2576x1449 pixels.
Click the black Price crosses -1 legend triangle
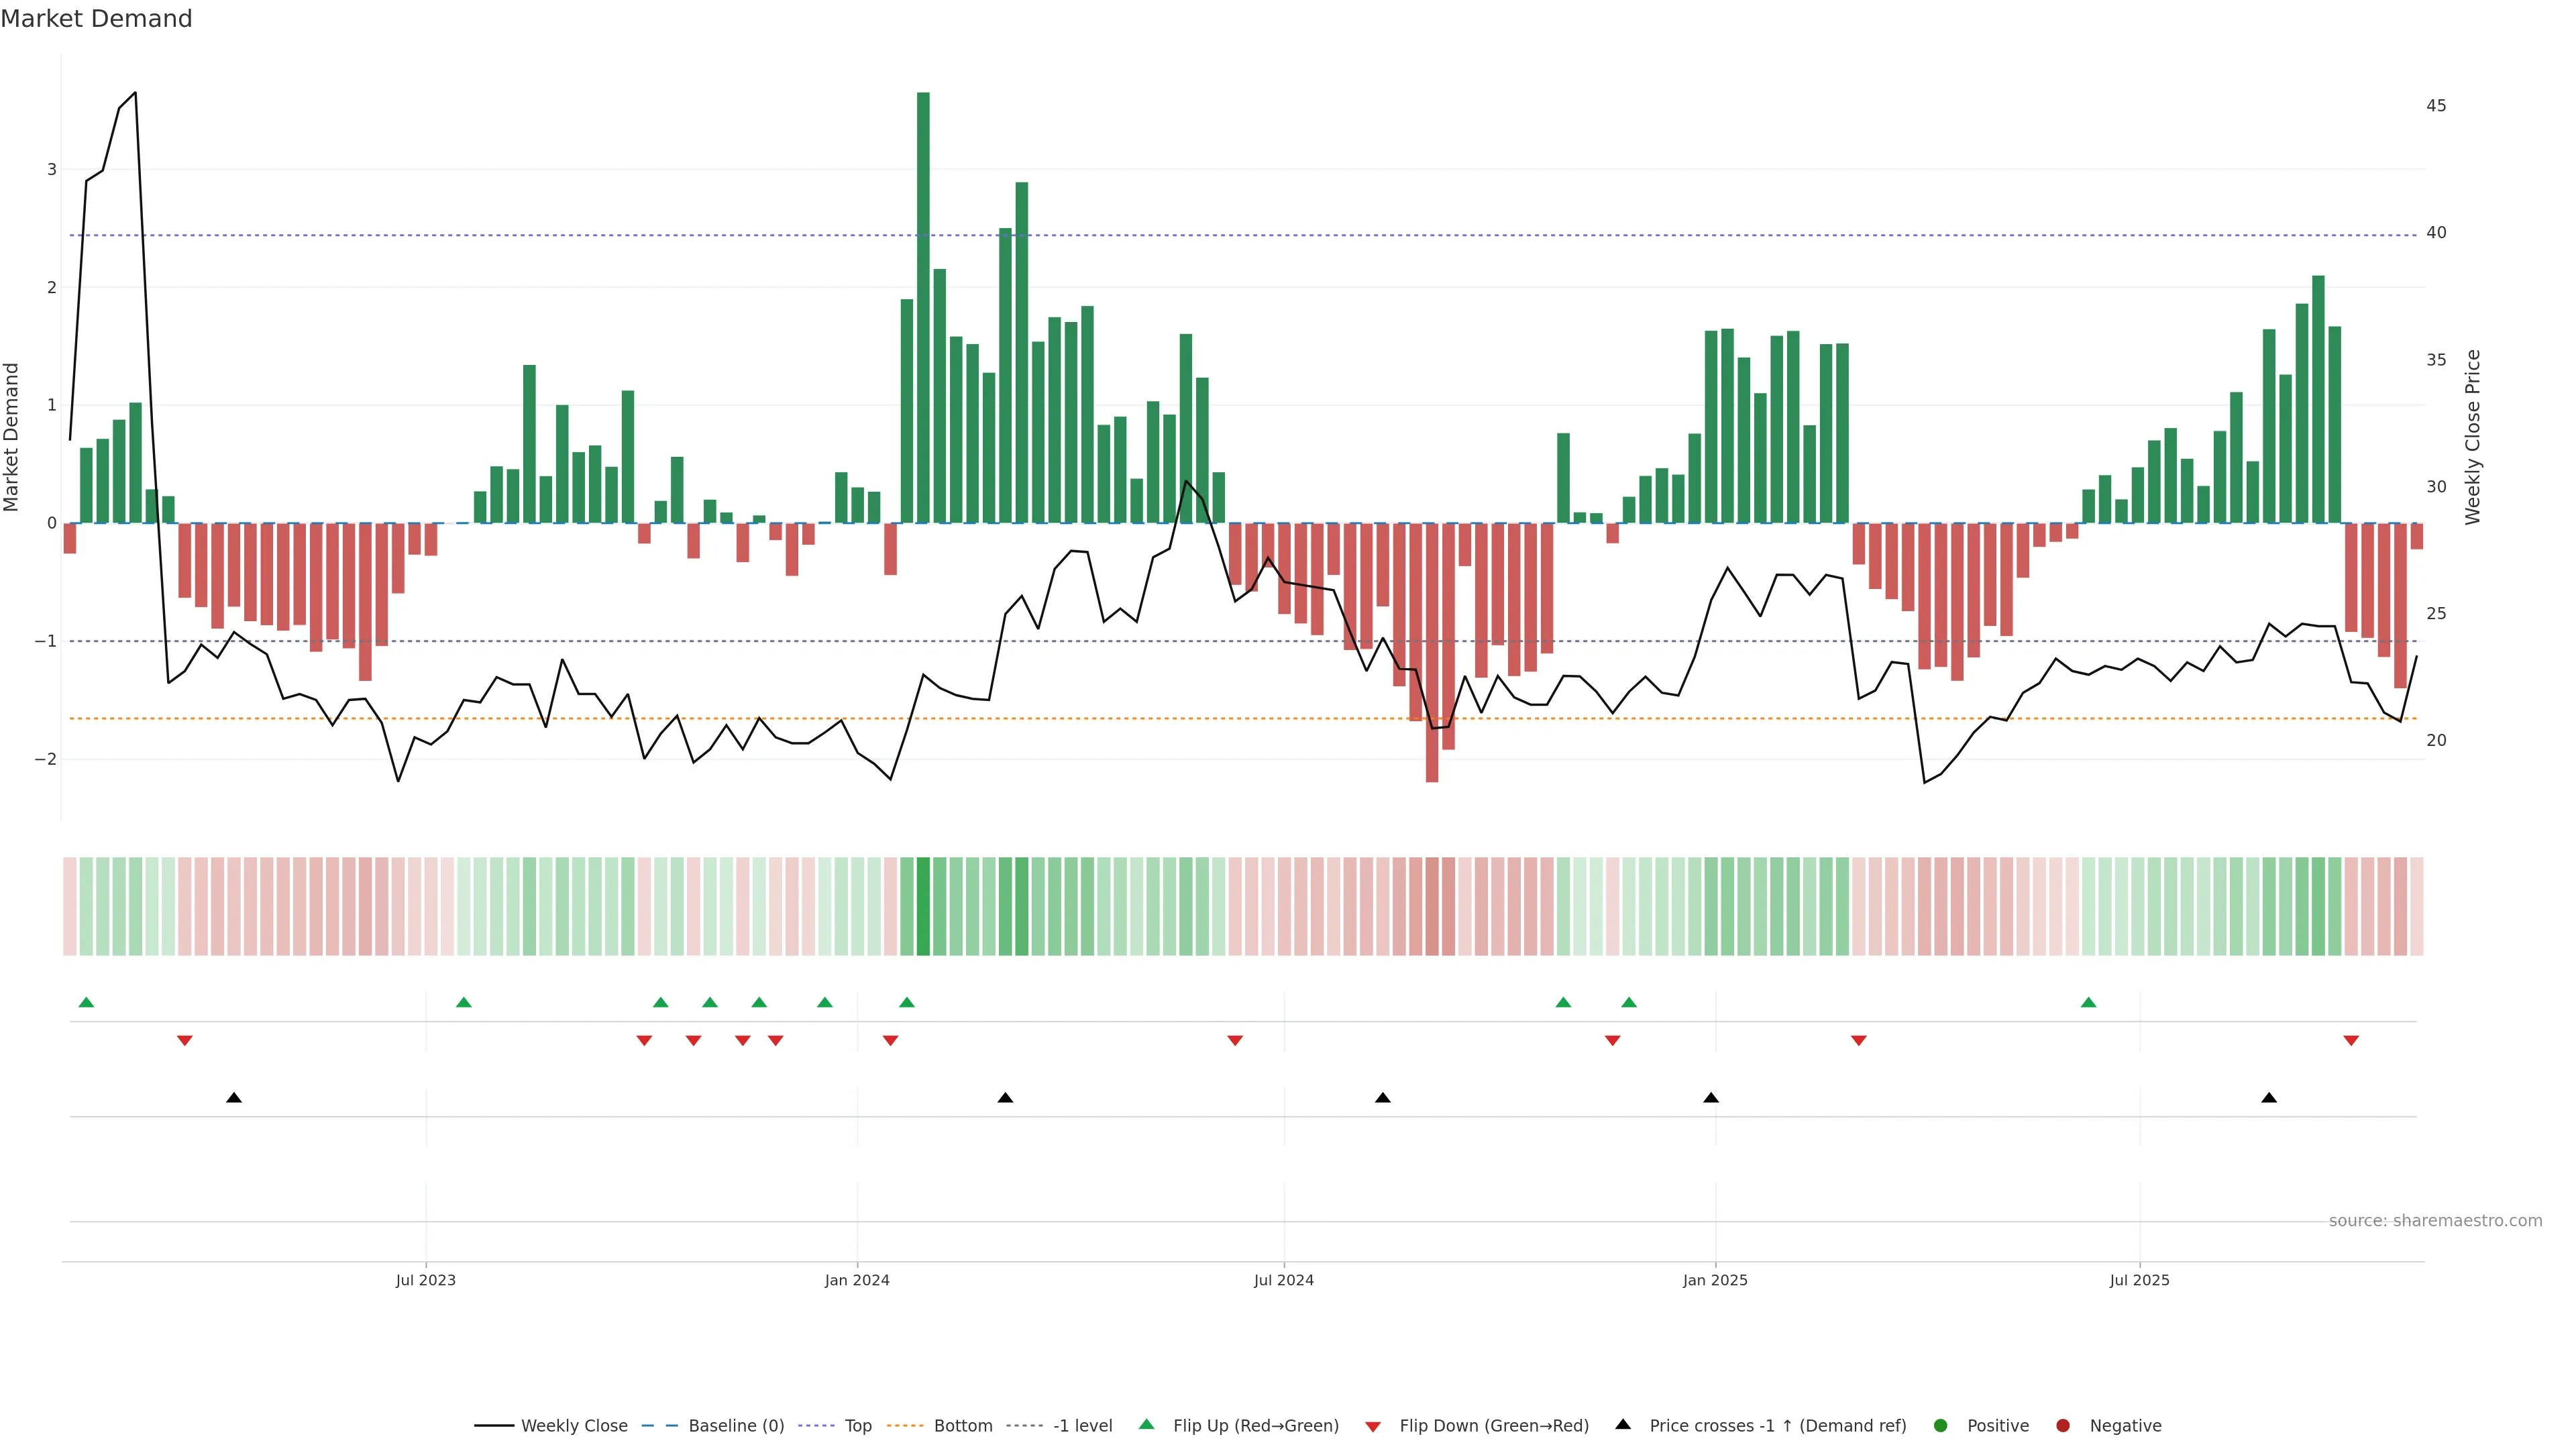[1623, 1425]
